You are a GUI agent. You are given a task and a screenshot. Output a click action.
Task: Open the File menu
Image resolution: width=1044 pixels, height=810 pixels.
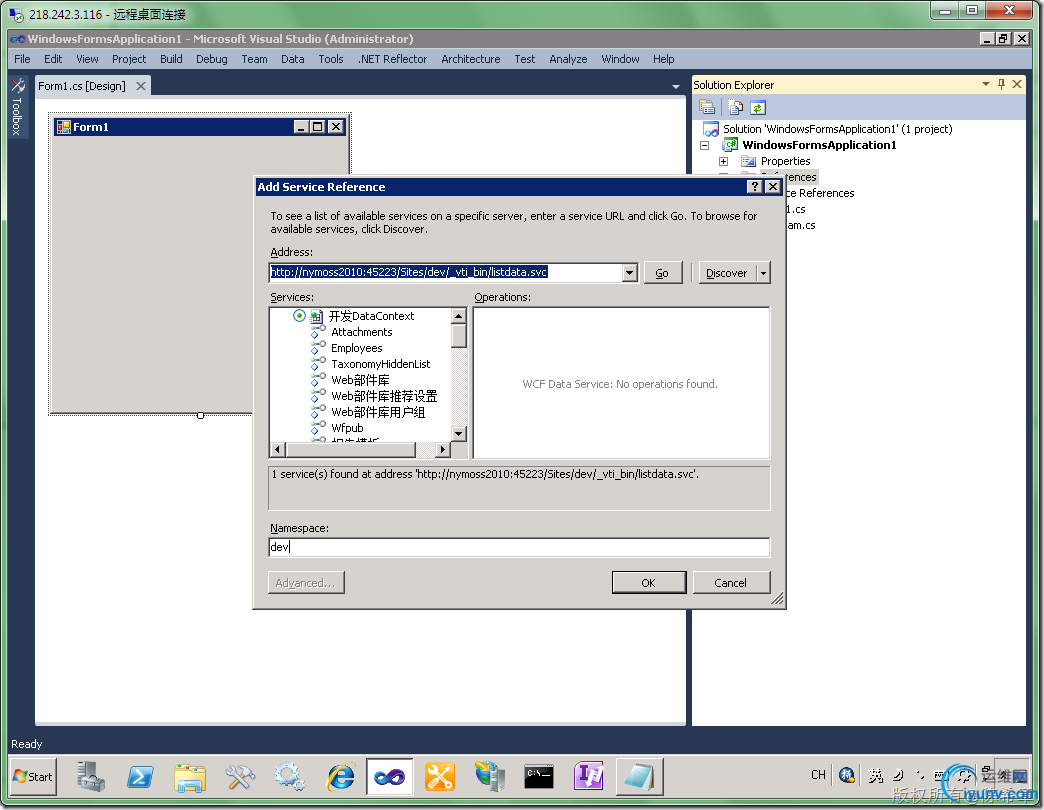22,59
